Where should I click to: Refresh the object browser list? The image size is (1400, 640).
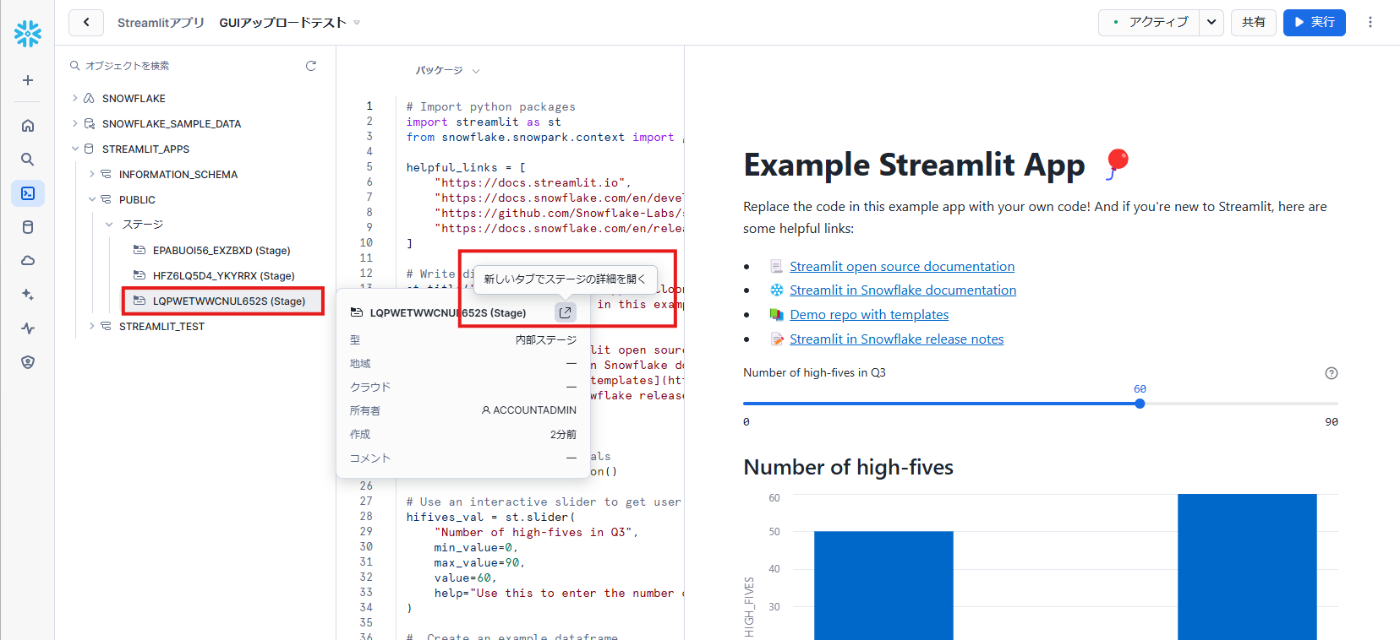(311, 66)
